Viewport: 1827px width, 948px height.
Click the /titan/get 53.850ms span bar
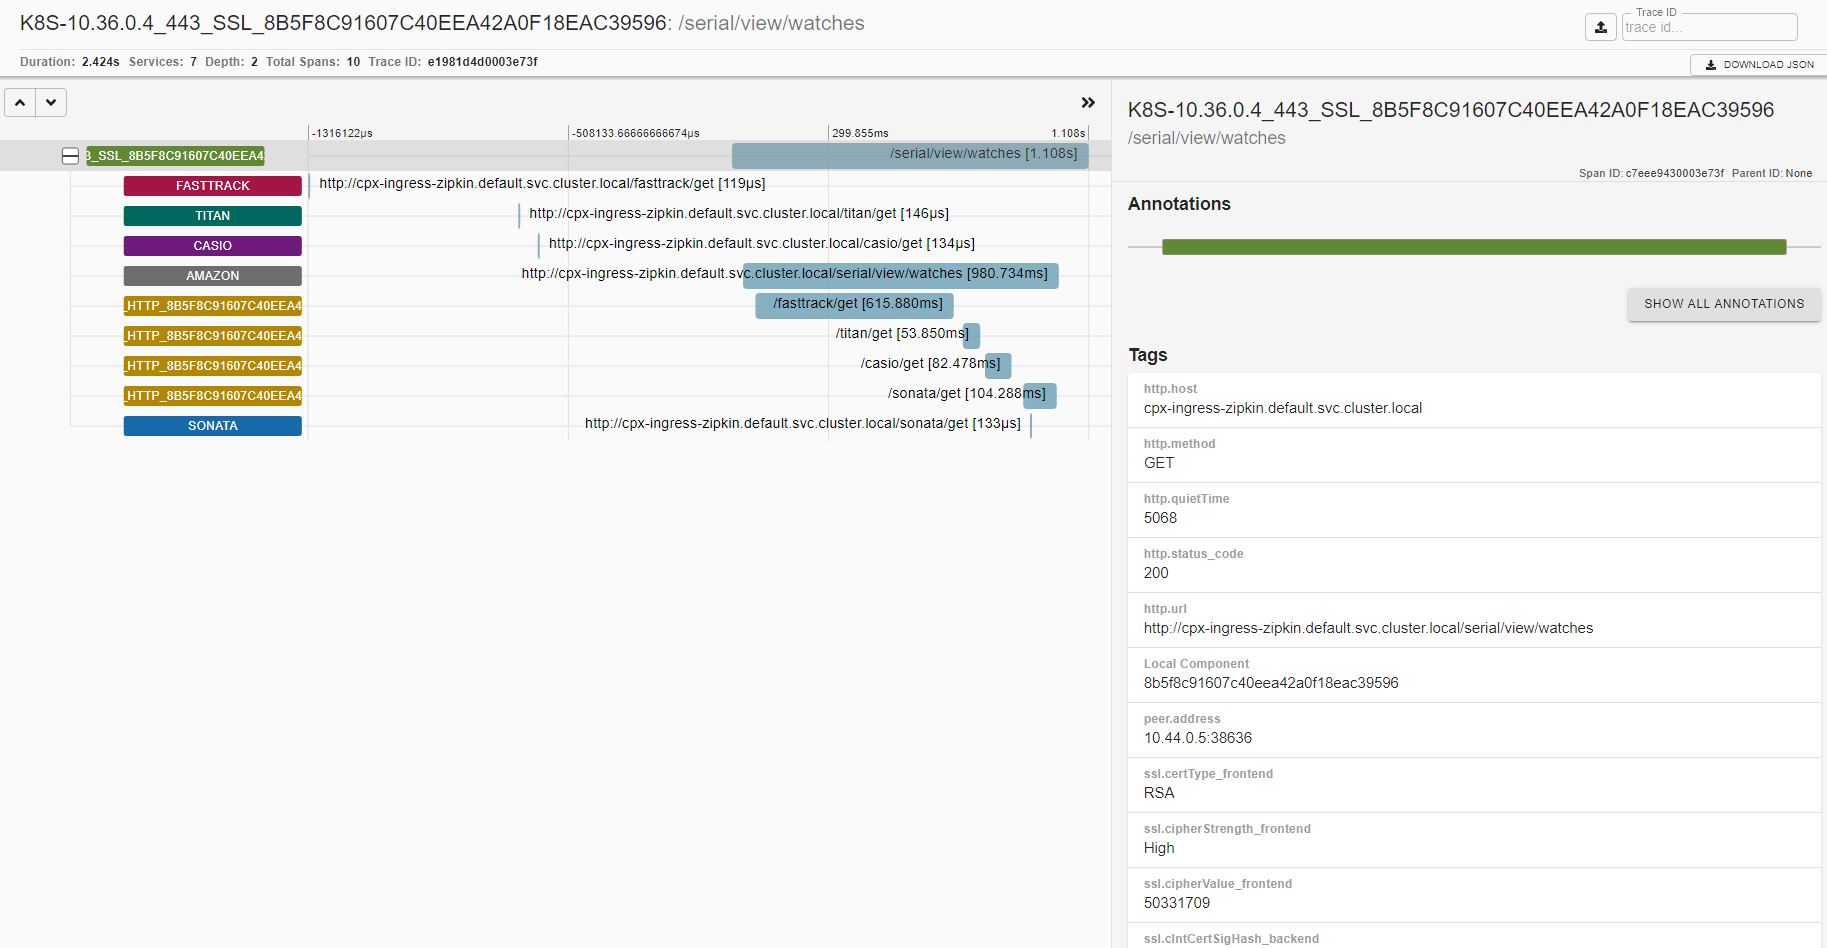click(972, 335)
